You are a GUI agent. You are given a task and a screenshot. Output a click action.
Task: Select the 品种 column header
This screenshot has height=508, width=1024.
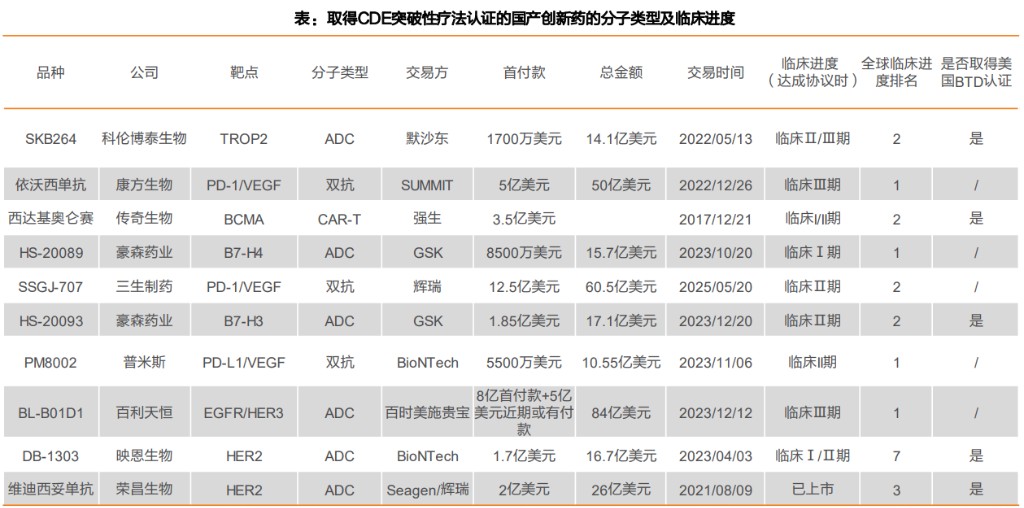(x=51, y=72)
